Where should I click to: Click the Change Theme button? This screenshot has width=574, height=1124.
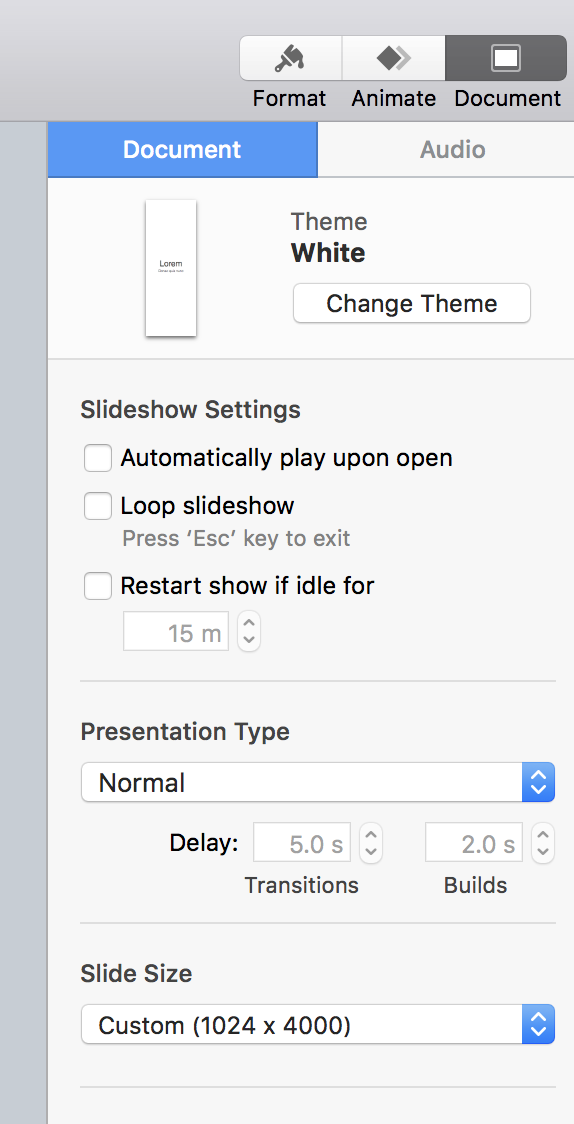coord(412,303)
